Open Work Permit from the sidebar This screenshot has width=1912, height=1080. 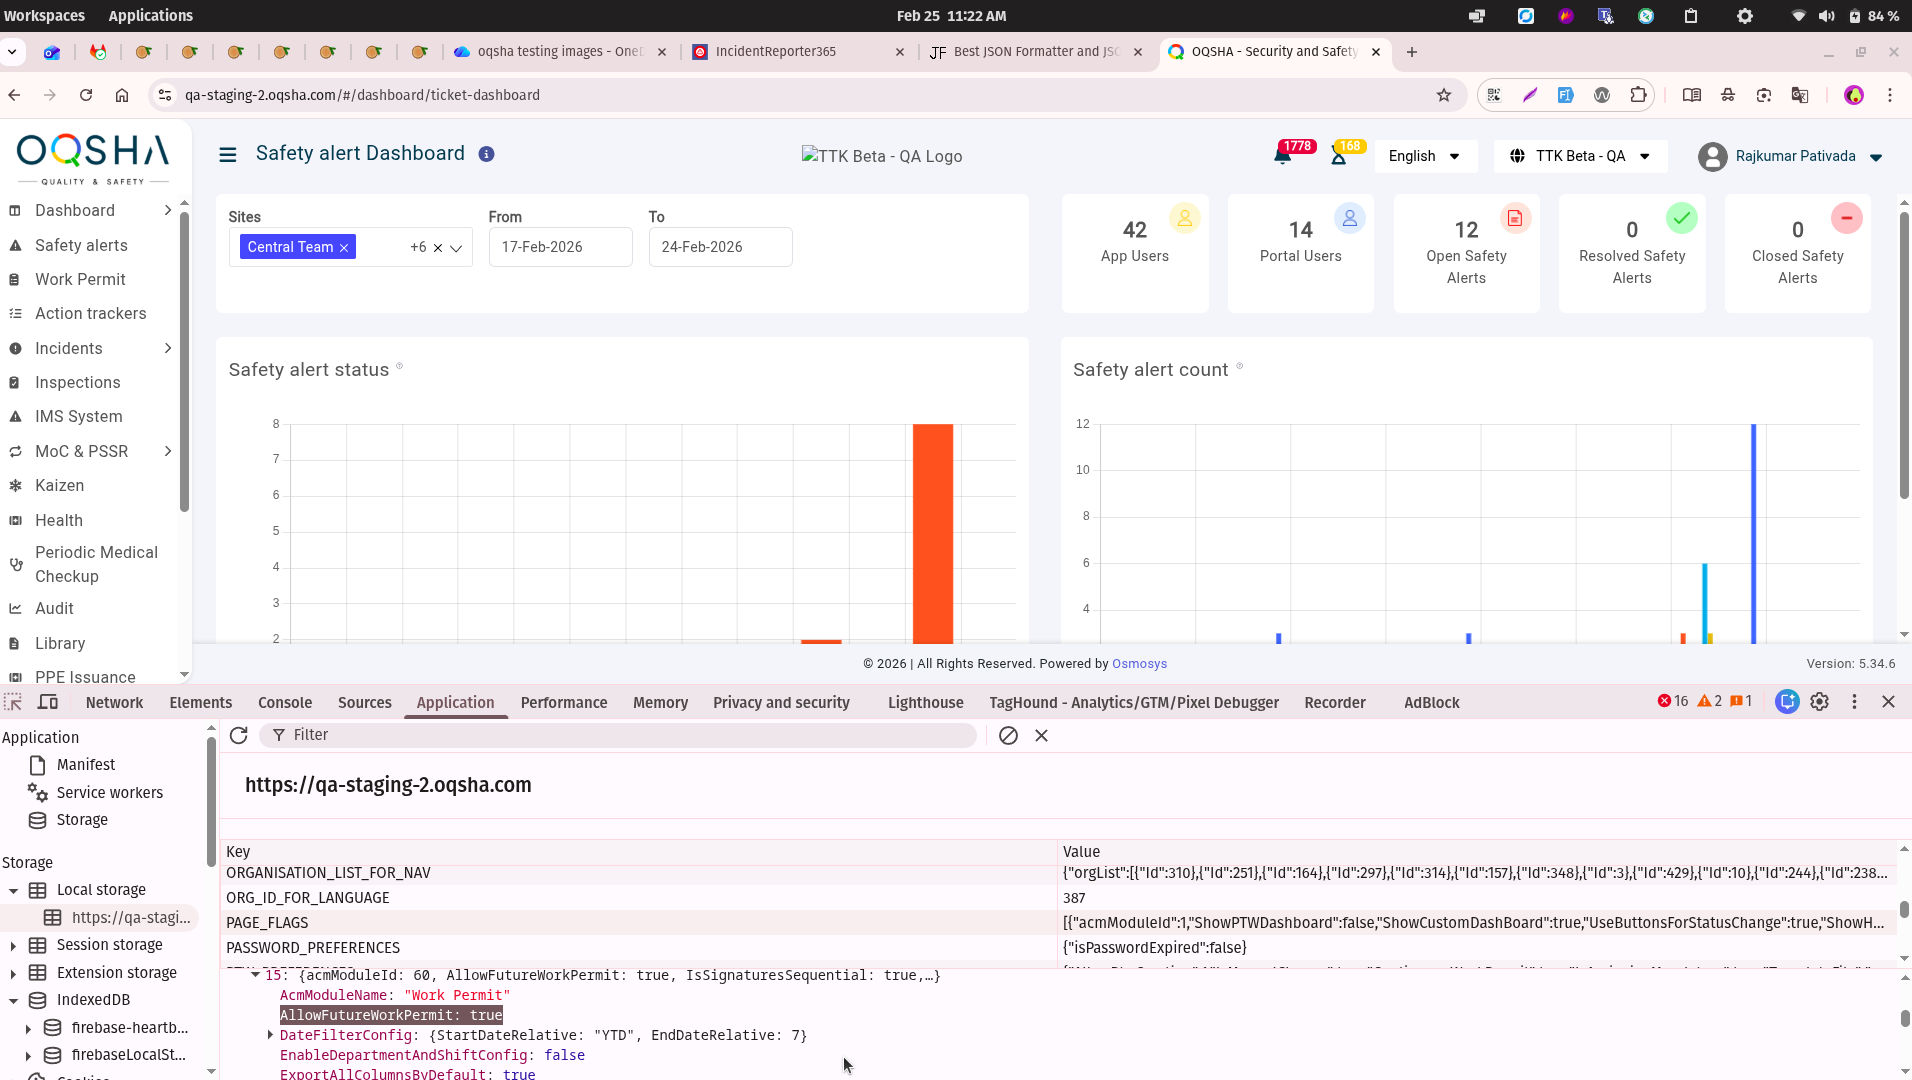coord(80,280)
